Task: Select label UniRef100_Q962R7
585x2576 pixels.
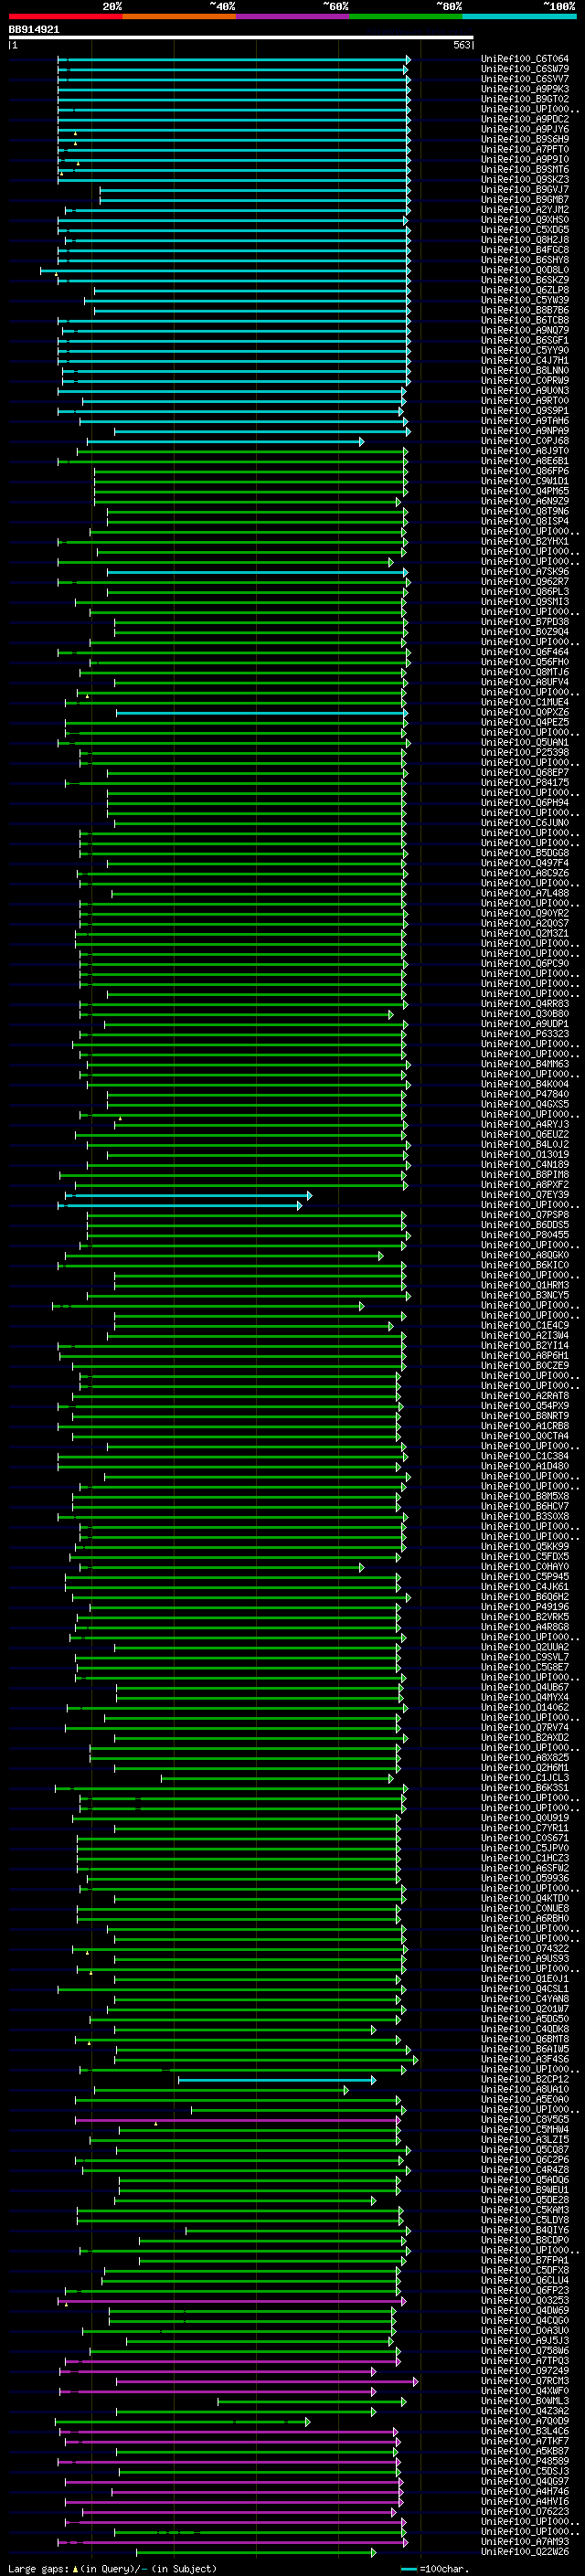Action: 525,582
